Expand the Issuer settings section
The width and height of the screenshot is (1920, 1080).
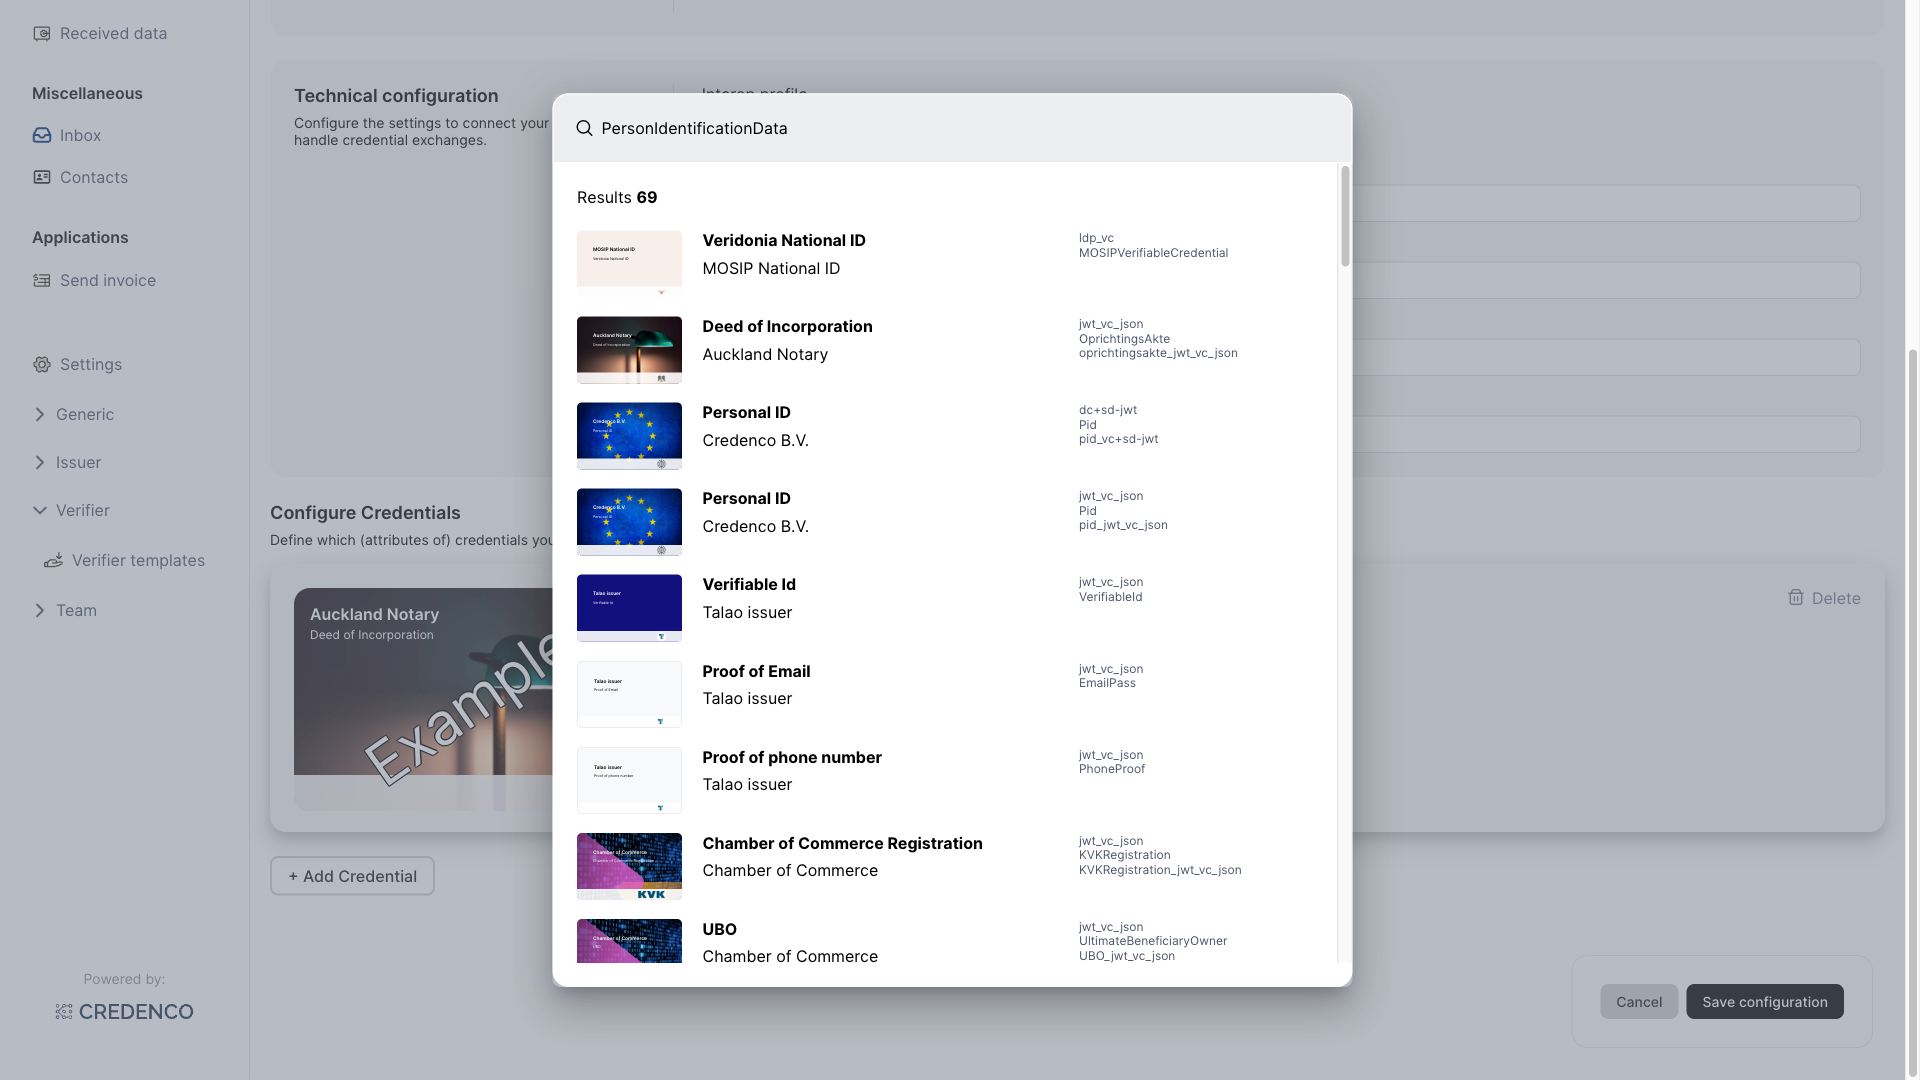click(78, 462)
